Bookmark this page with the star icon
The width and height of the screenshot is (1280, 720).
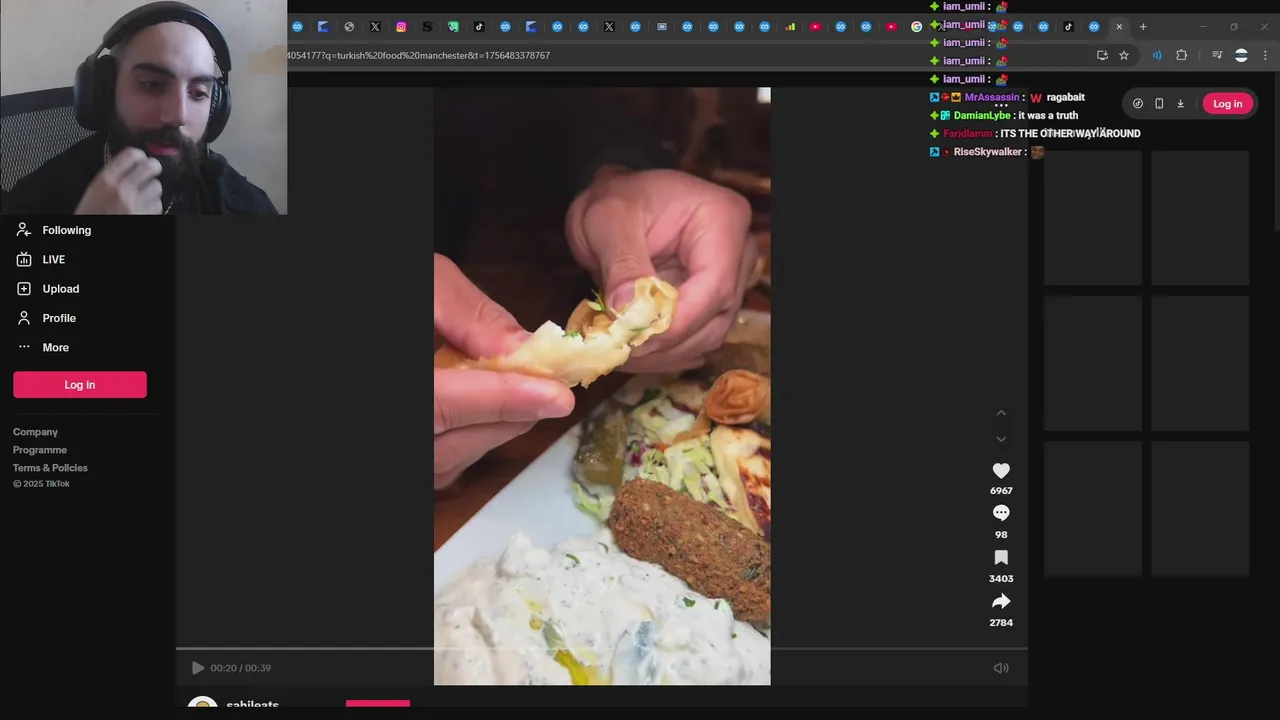point(1124,55)
